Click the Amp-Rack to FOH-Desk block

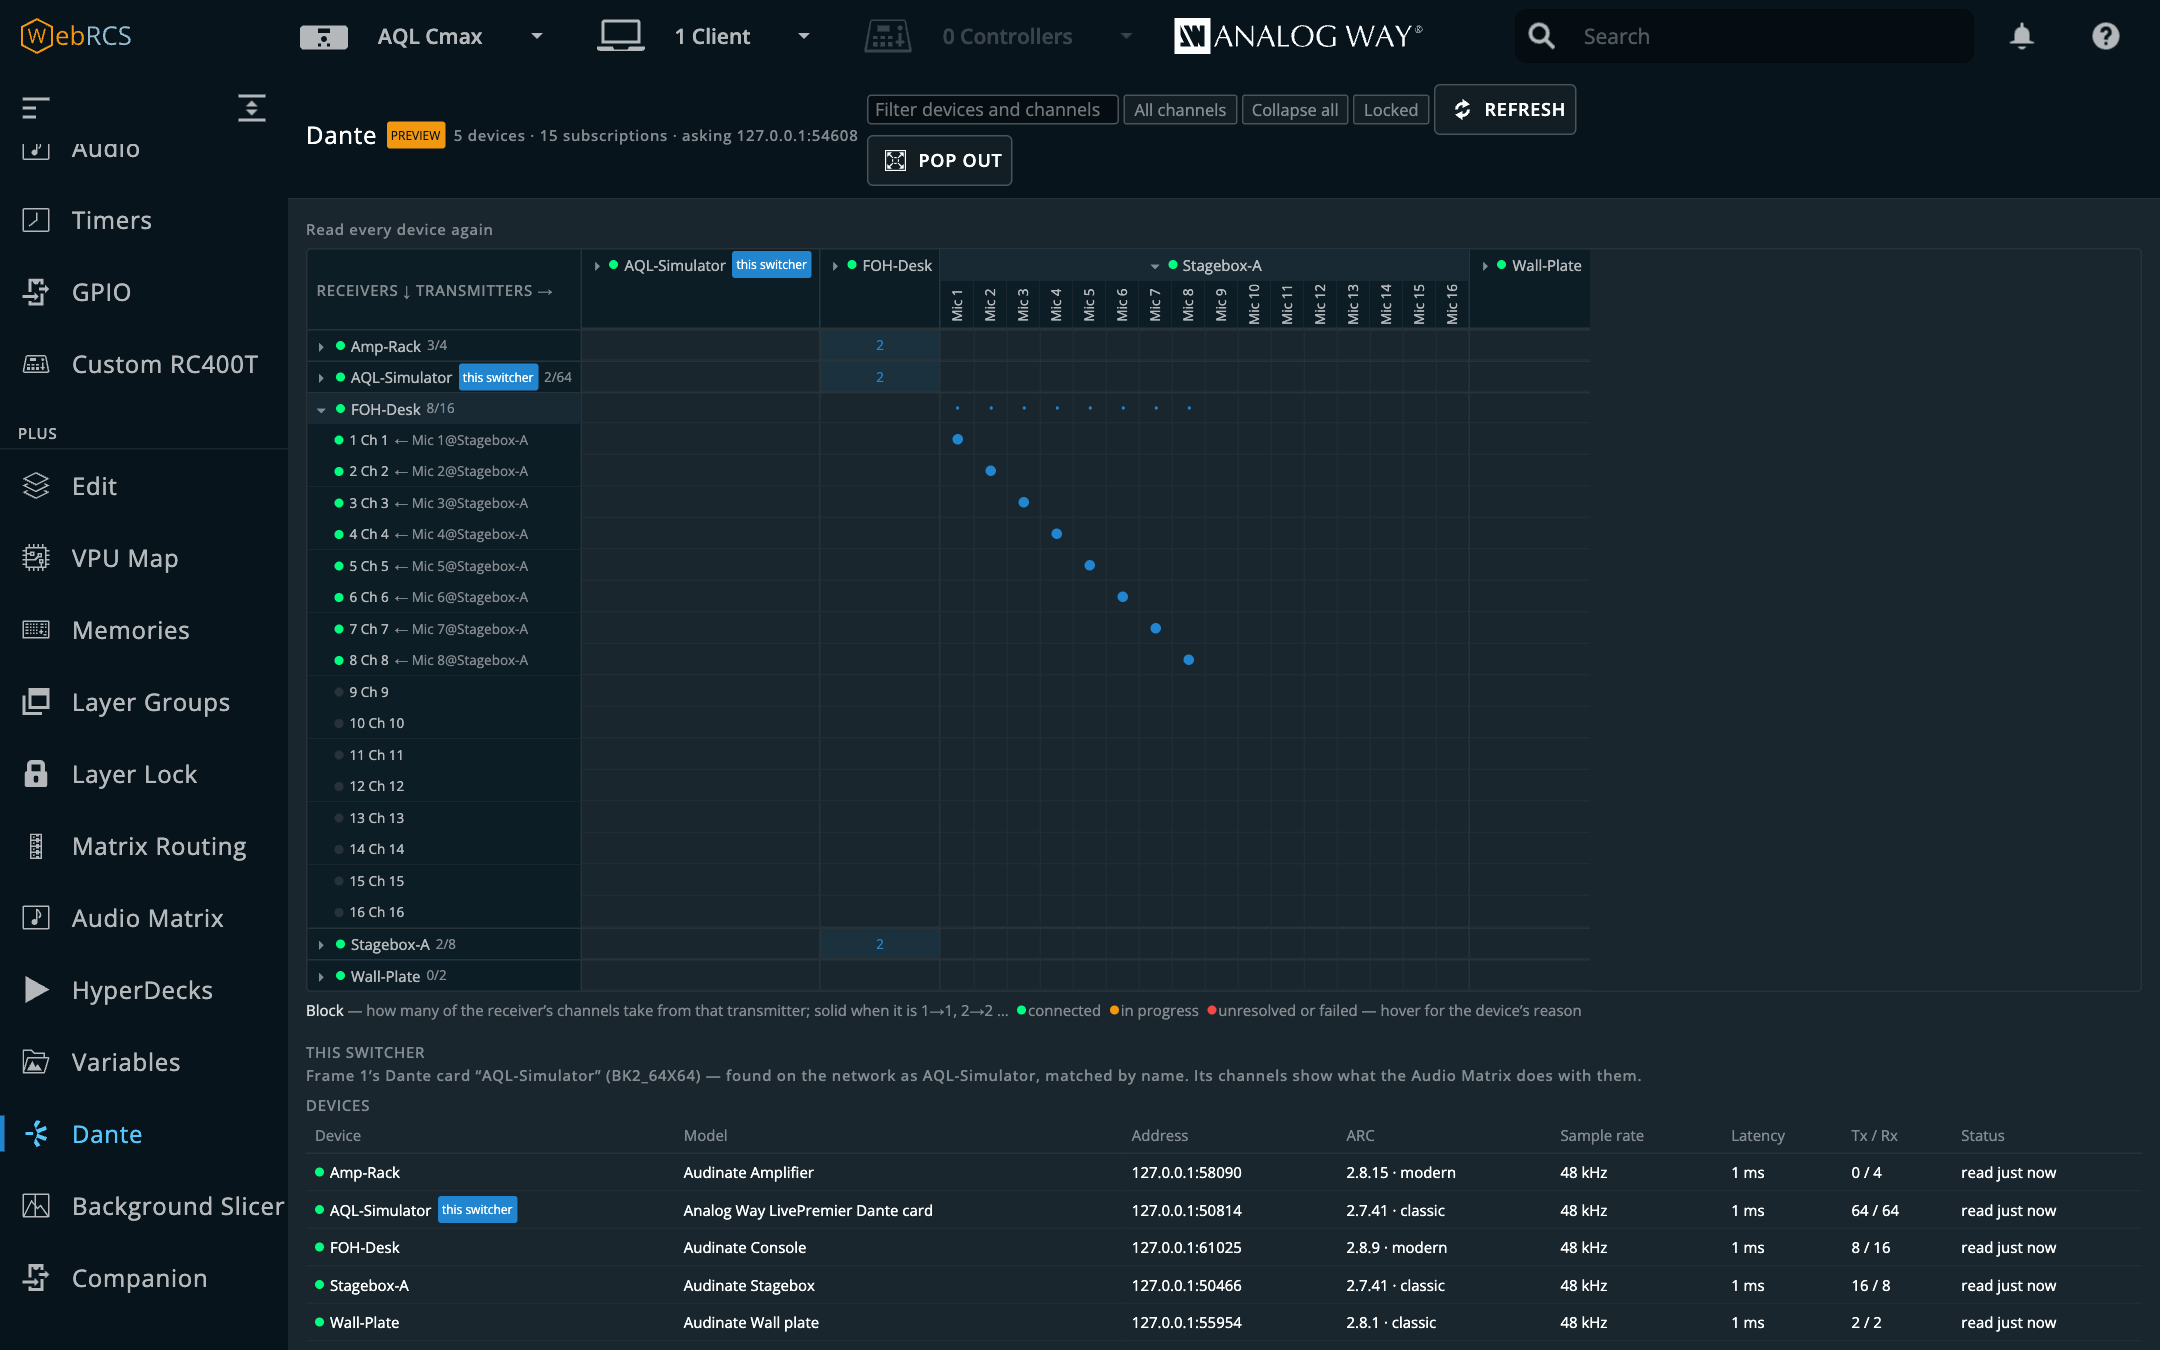point(880,345)
